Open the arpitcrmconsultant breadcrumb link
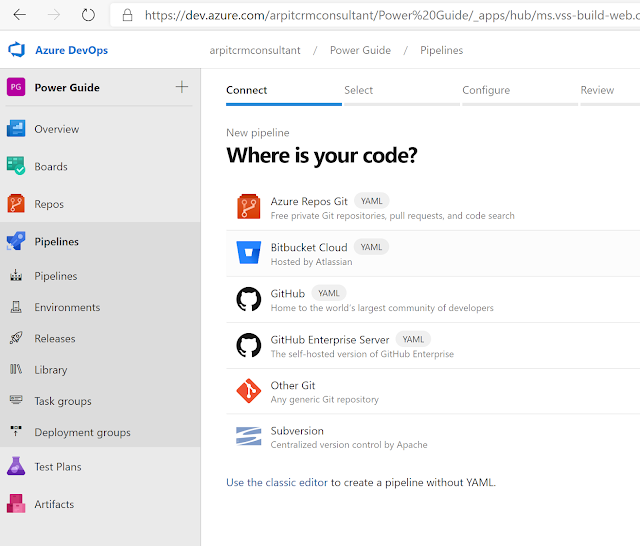This screenshot has height=546, width=640. [255, 50]
